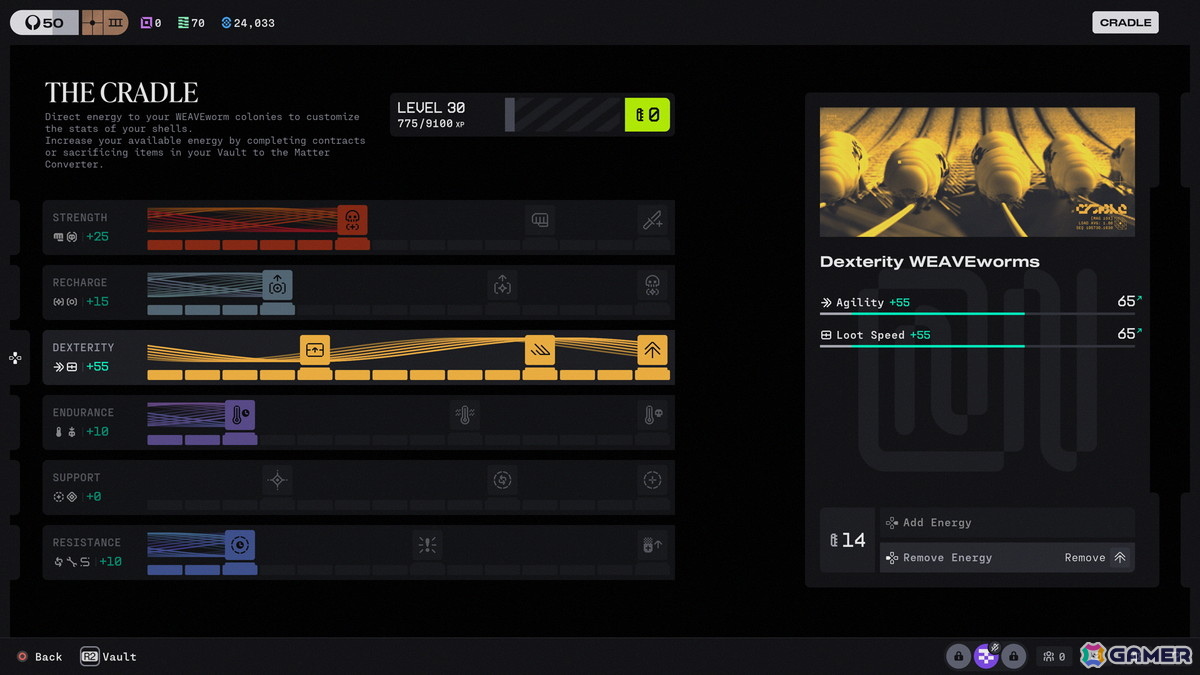1200x675 pixels.
Task: Select the upward arrow node ending Dexterity row
Action: pos(652,350)
